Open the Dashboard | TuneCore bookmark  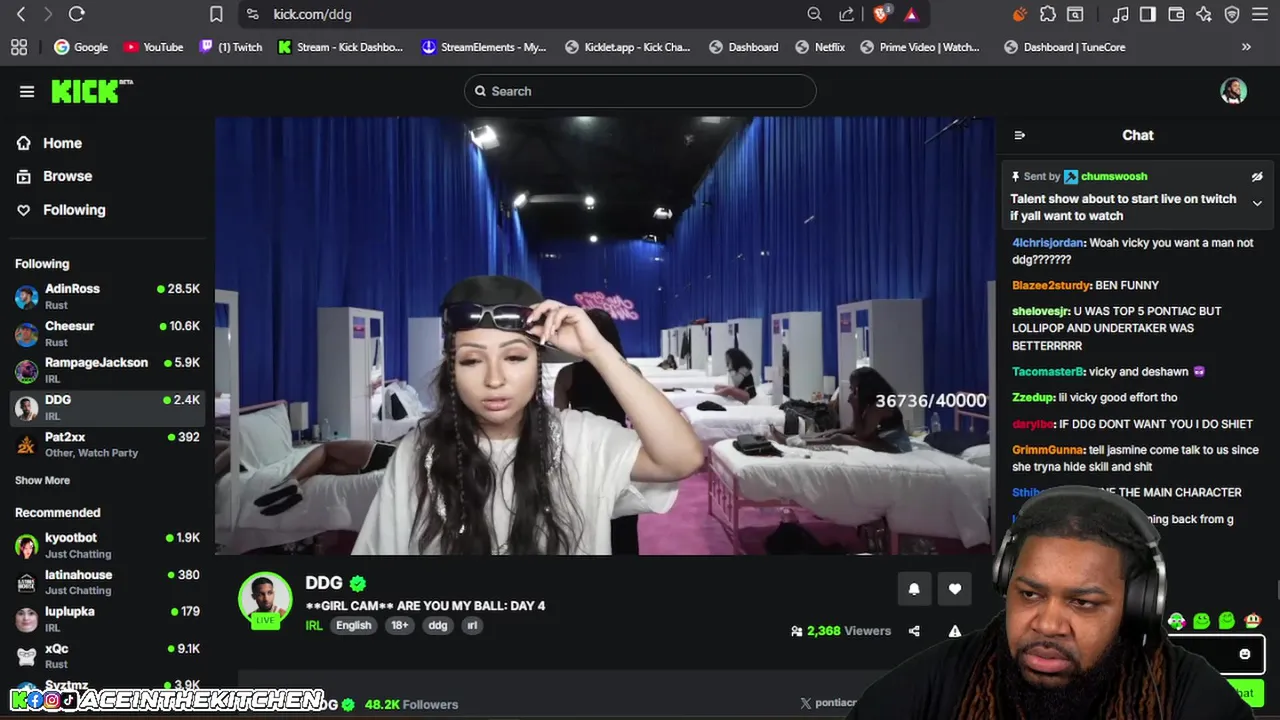click(1065, 47)
